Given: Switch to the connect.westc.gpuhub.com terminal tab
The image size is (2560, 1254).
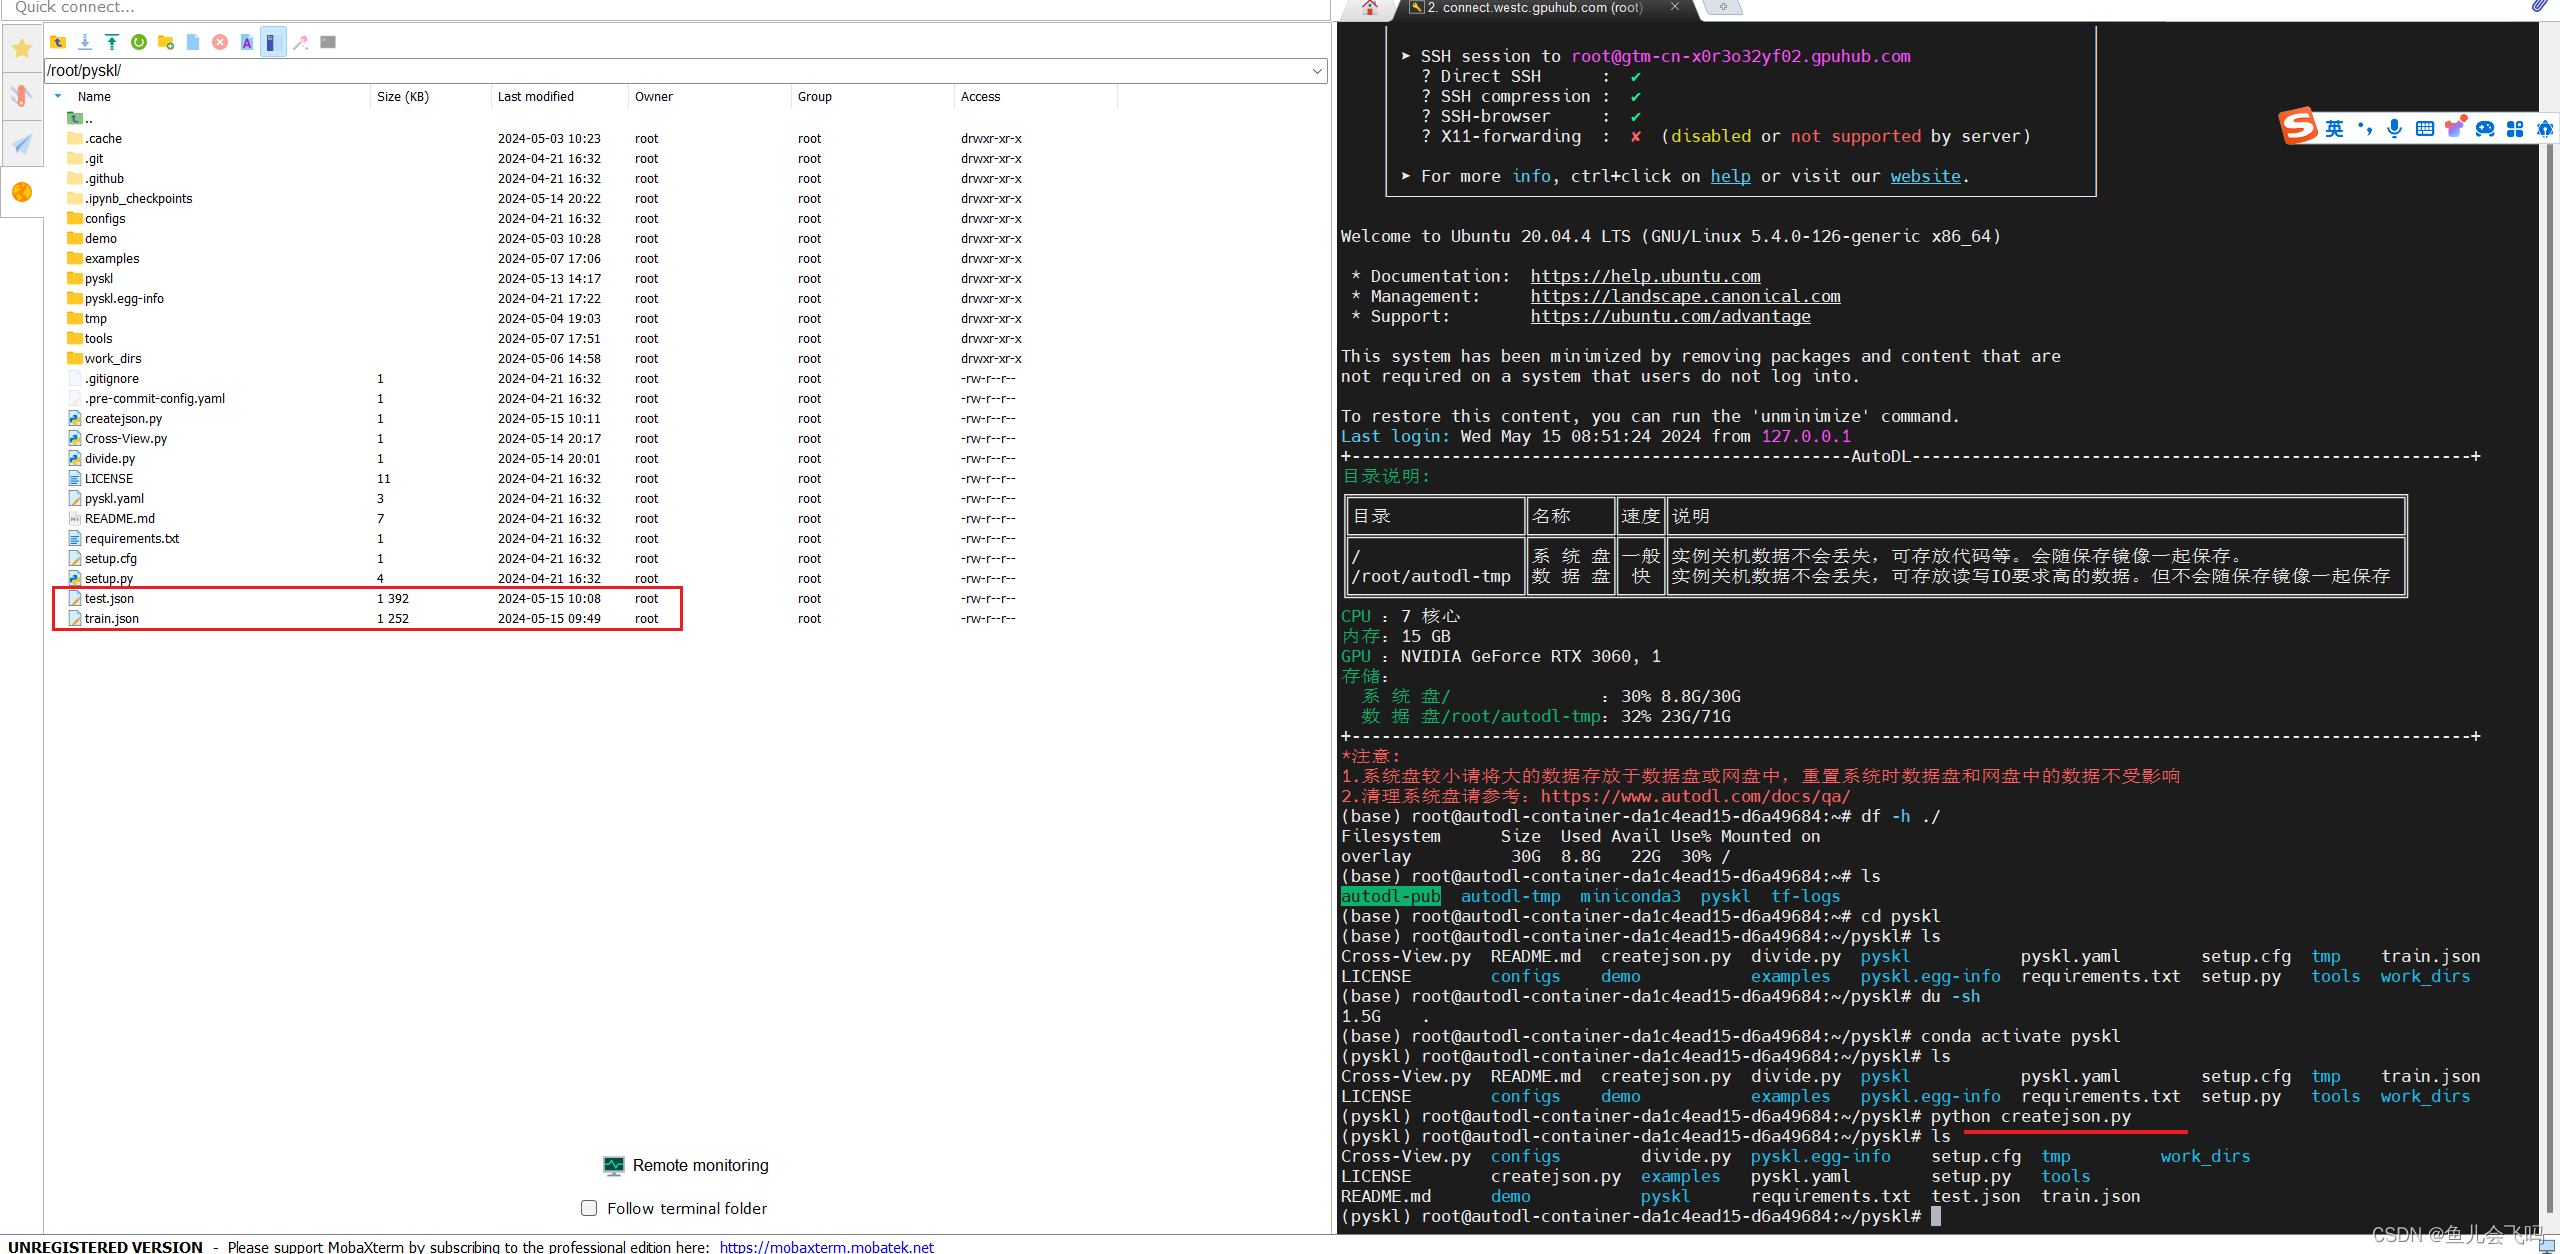Looking at the screenshot, I should point(1530,8).
